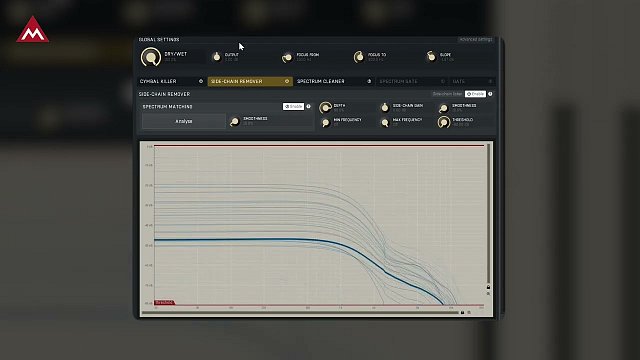The width and height of the screenshot is (640, 360).
Task: Open help icon next to Spectrum Matching
Action: (309, 107)
